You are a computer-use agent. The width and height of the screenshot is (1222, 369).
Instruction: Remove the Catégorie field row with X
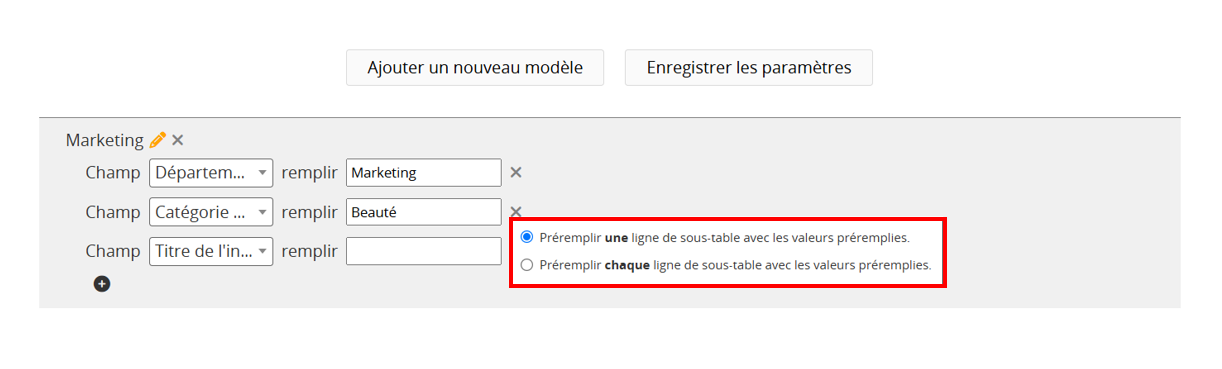pyautogui.click(x=516, y=211)
